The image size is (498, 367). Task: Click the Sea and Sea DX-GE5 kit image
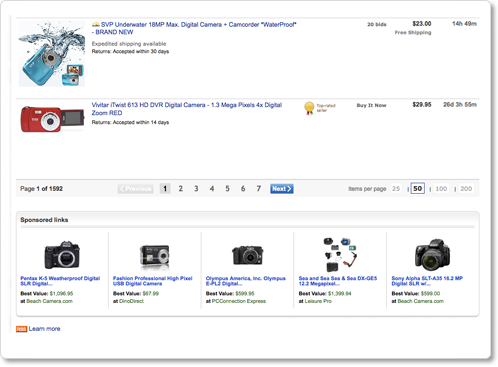[340, 254]
